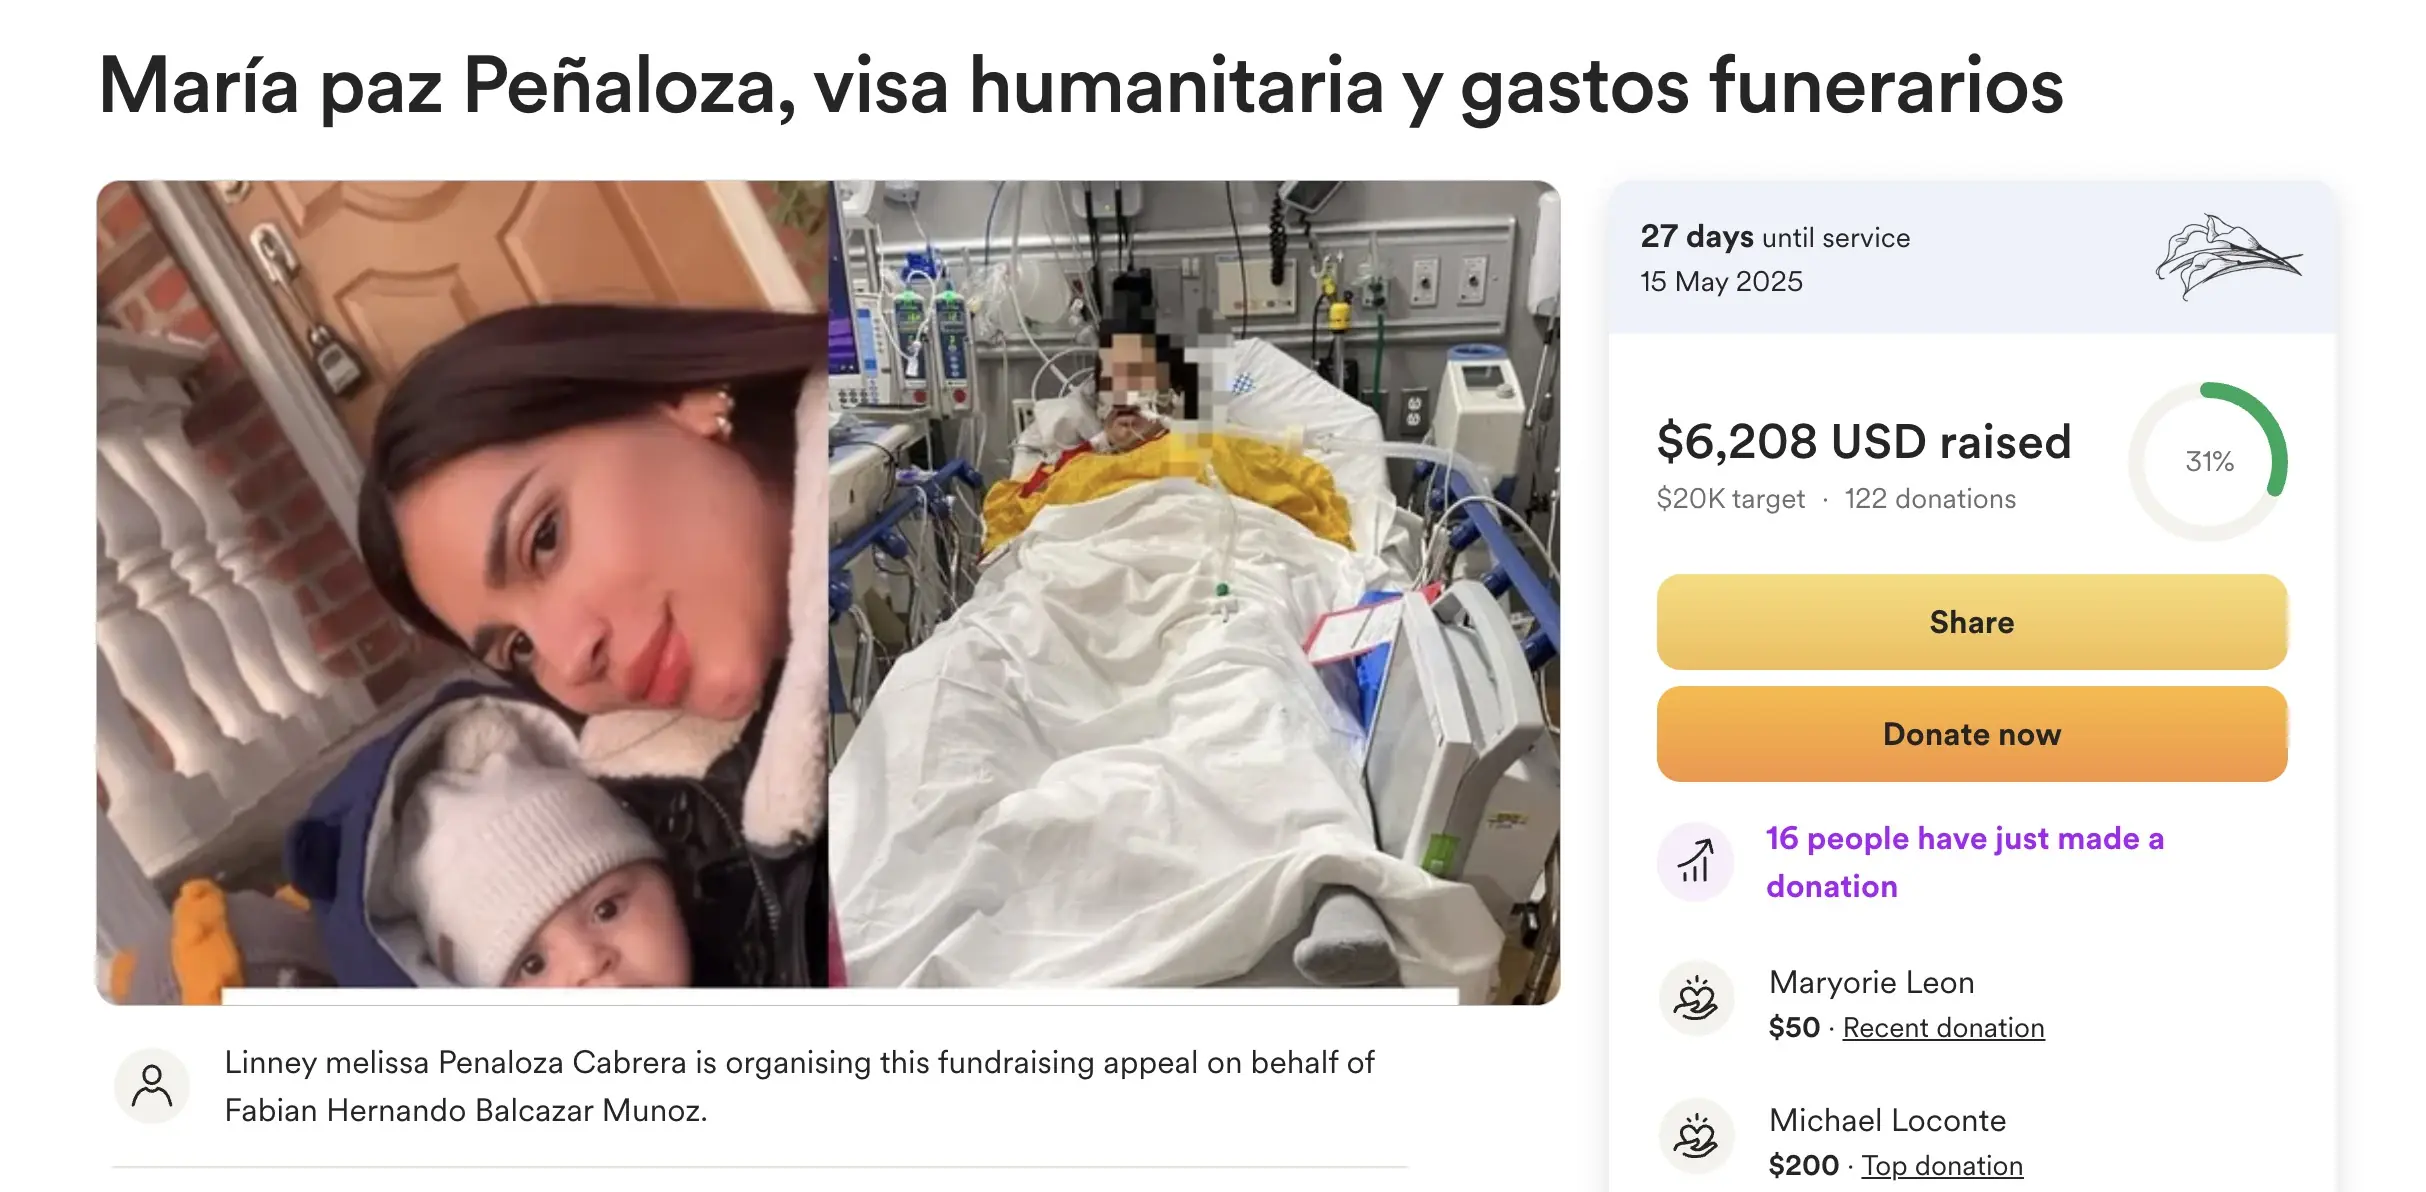Click "16 people have just made a donation"
Screen dimensions: 2426x1192
(1965, 862)
